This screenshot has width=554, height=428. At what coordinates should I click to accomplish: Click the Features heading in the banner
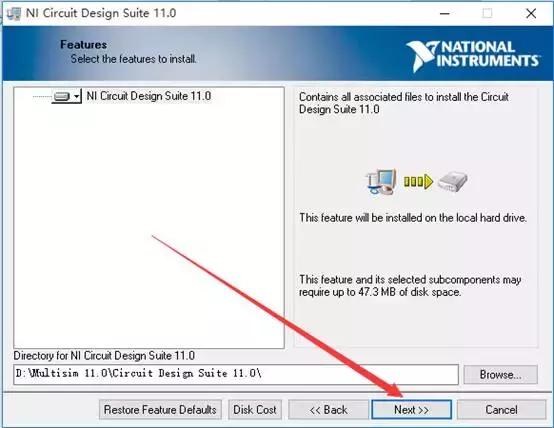click(x=83, y=45)
